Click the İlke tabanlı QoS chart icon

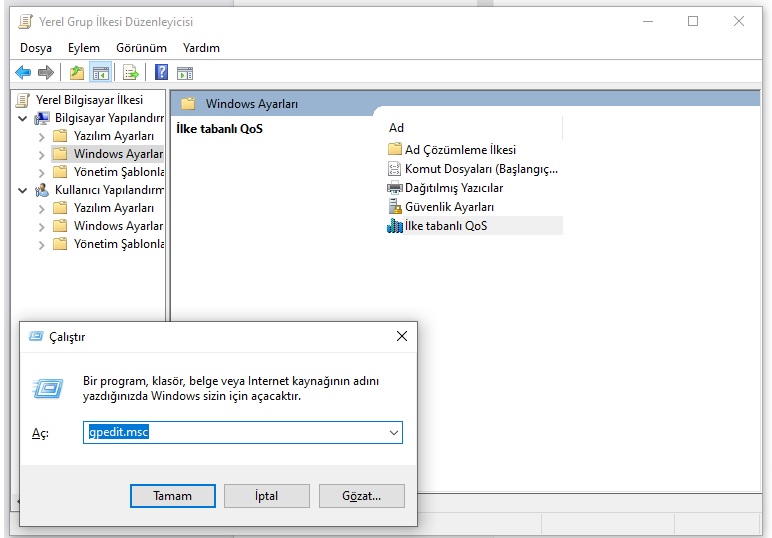[x=395, y=225]
